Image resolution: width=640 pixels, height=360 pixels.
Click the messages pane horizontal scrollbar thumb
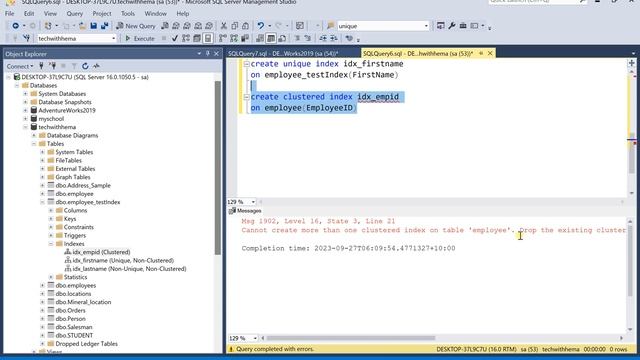[x=351, y=338]
